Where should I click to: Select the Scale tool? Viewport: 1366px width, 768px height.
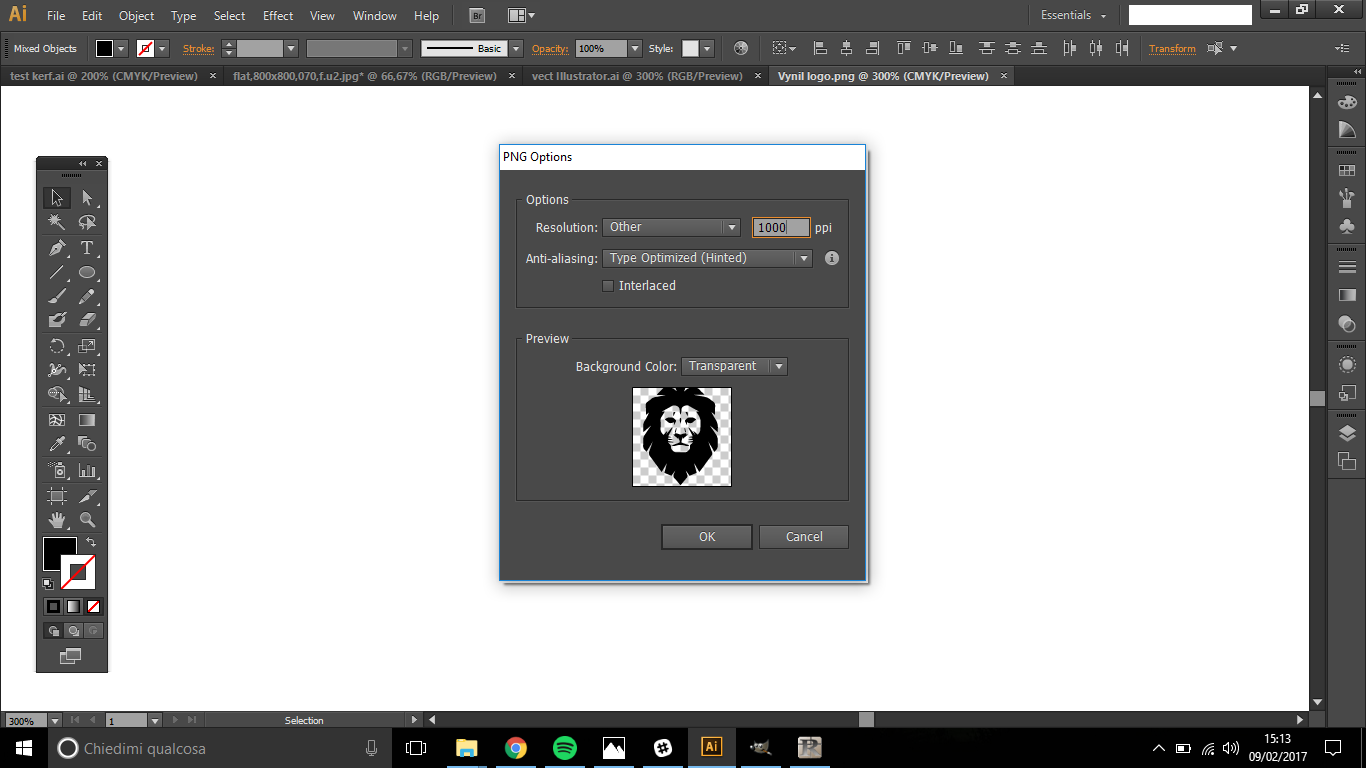tap(87, 346)
